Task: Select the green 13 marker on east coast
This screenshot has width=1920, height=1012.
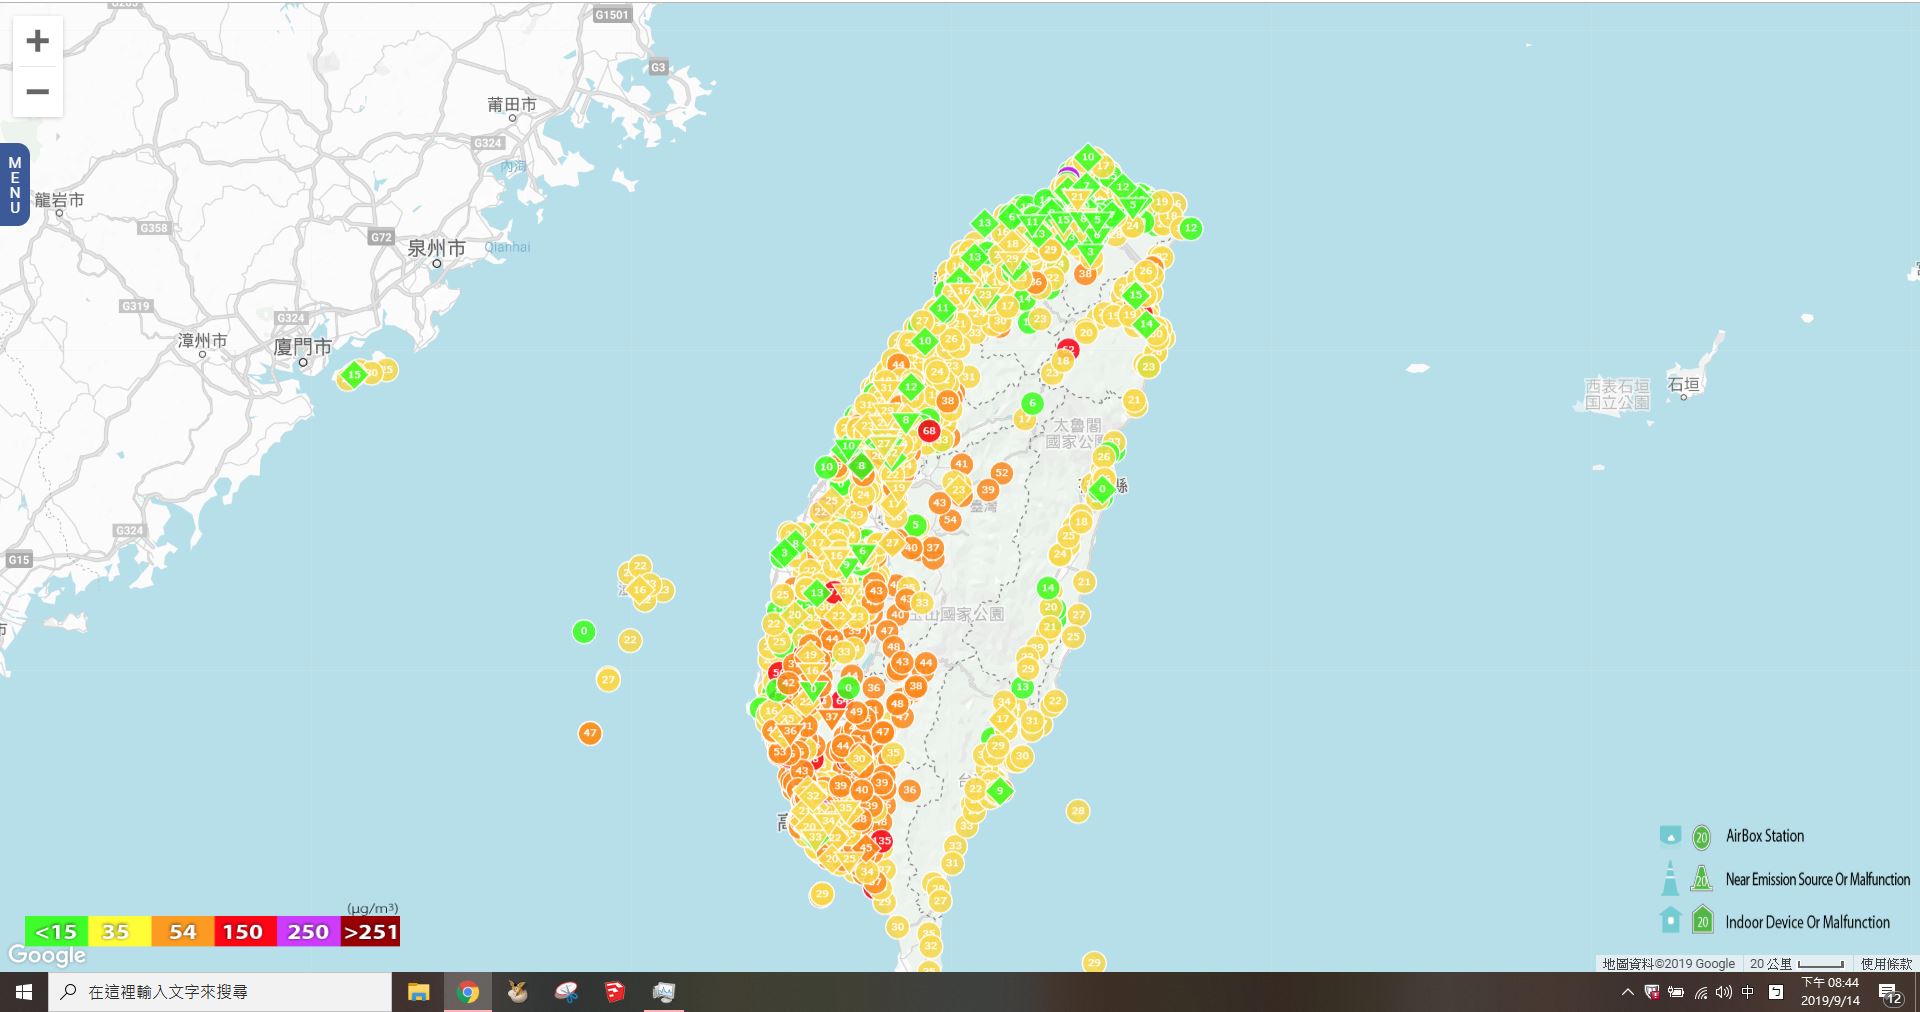Action: click(x=1022, y=688)
